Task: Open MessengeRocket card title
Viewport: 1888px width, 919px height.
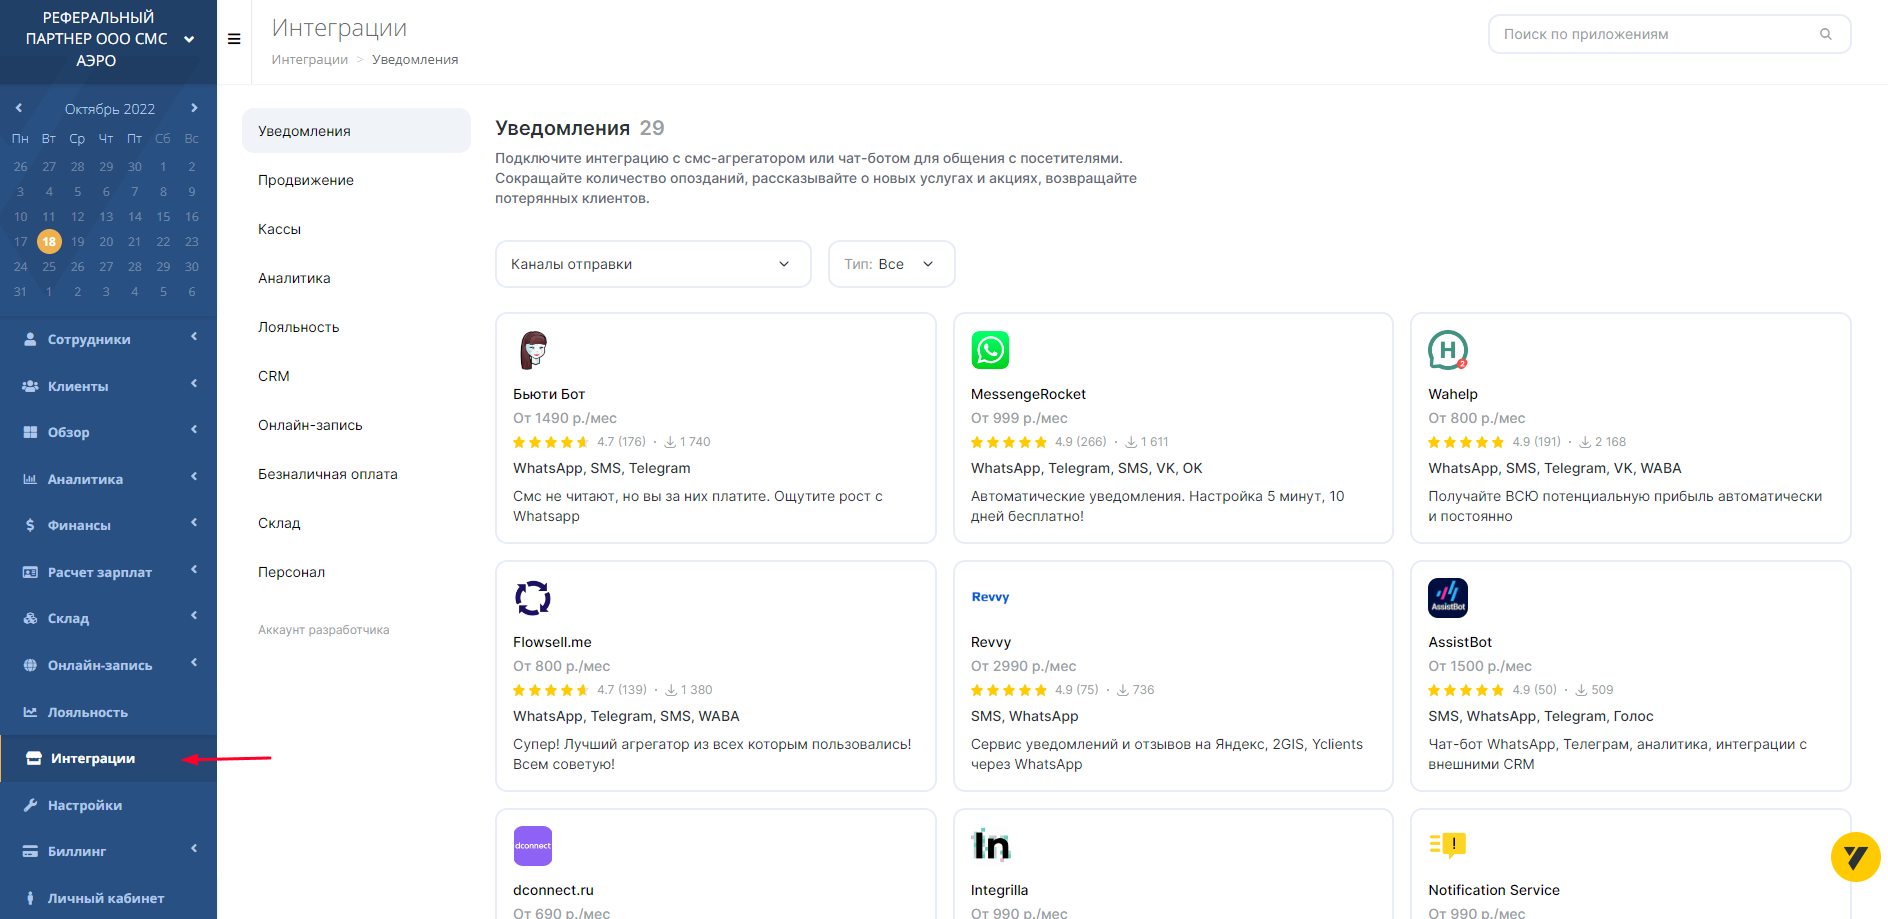Action: click(1028, 394)
